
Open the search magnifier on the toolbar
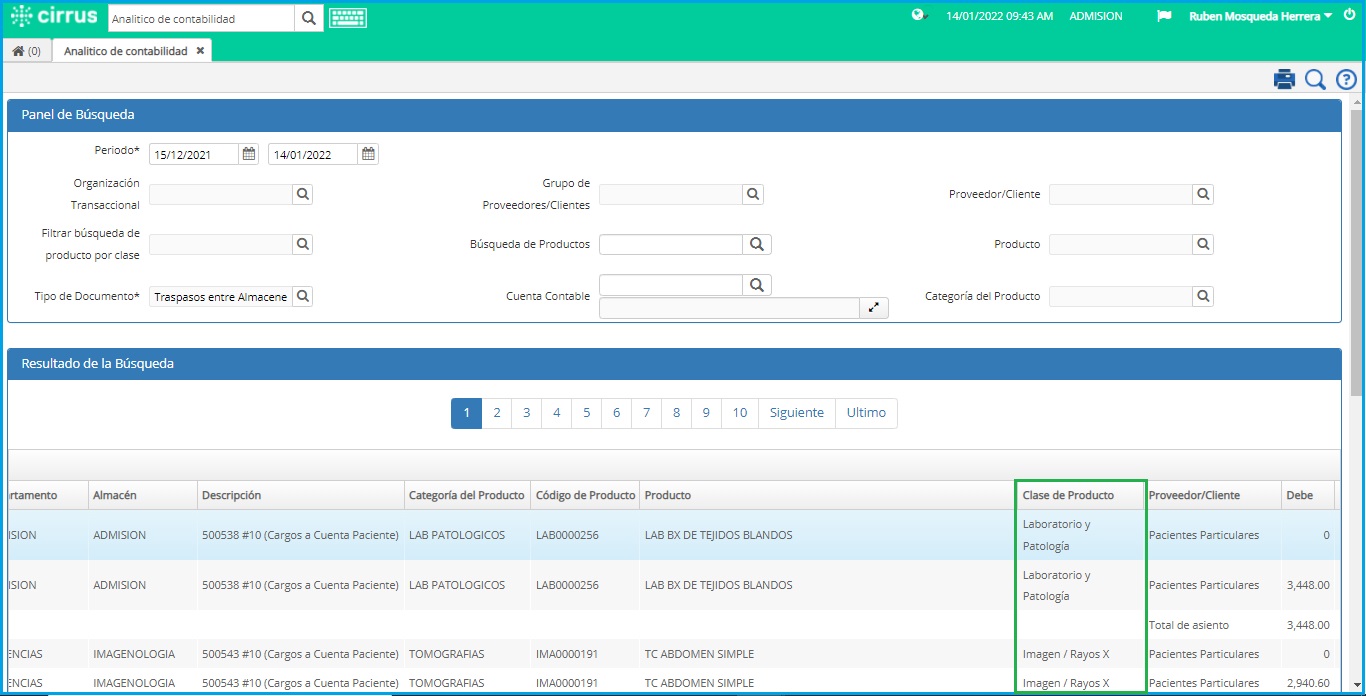[x=1315, y=78]
